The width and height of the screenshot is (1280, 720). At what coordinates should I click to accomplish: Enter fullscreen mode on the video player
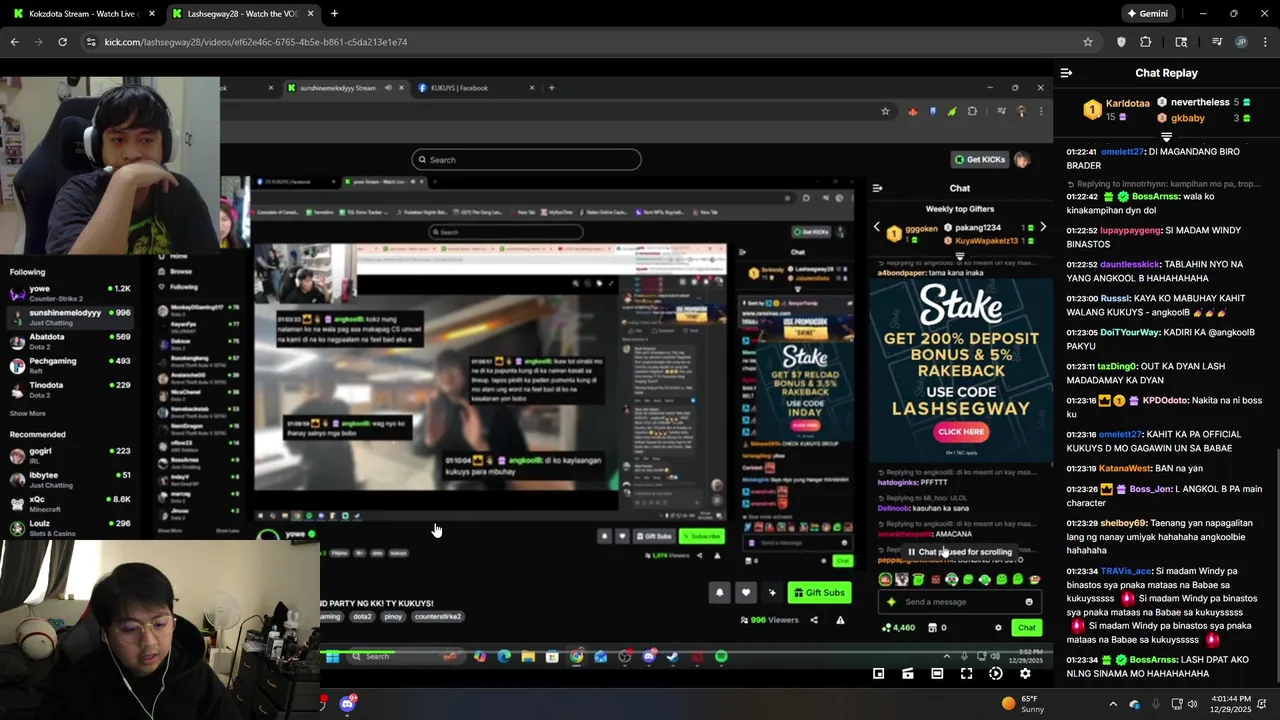pos(966,674)
